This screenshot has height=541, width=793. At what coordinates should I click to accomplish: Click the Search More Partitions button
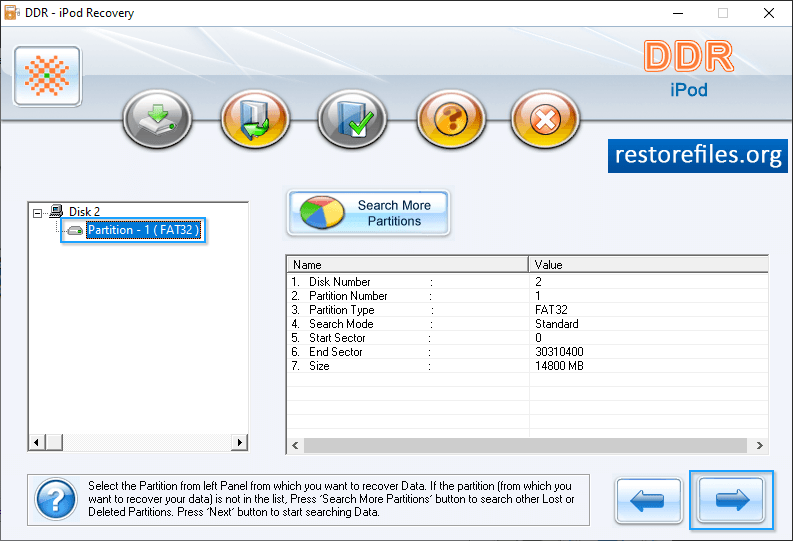coord(368,213)
